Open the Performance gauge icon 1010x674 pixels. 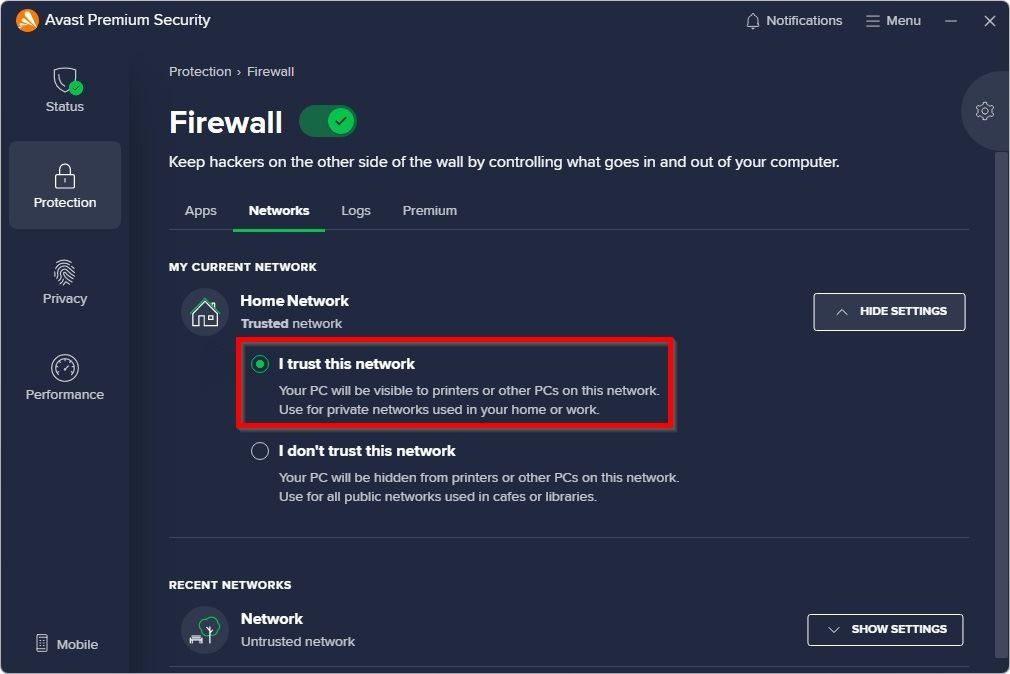[65, 368]
